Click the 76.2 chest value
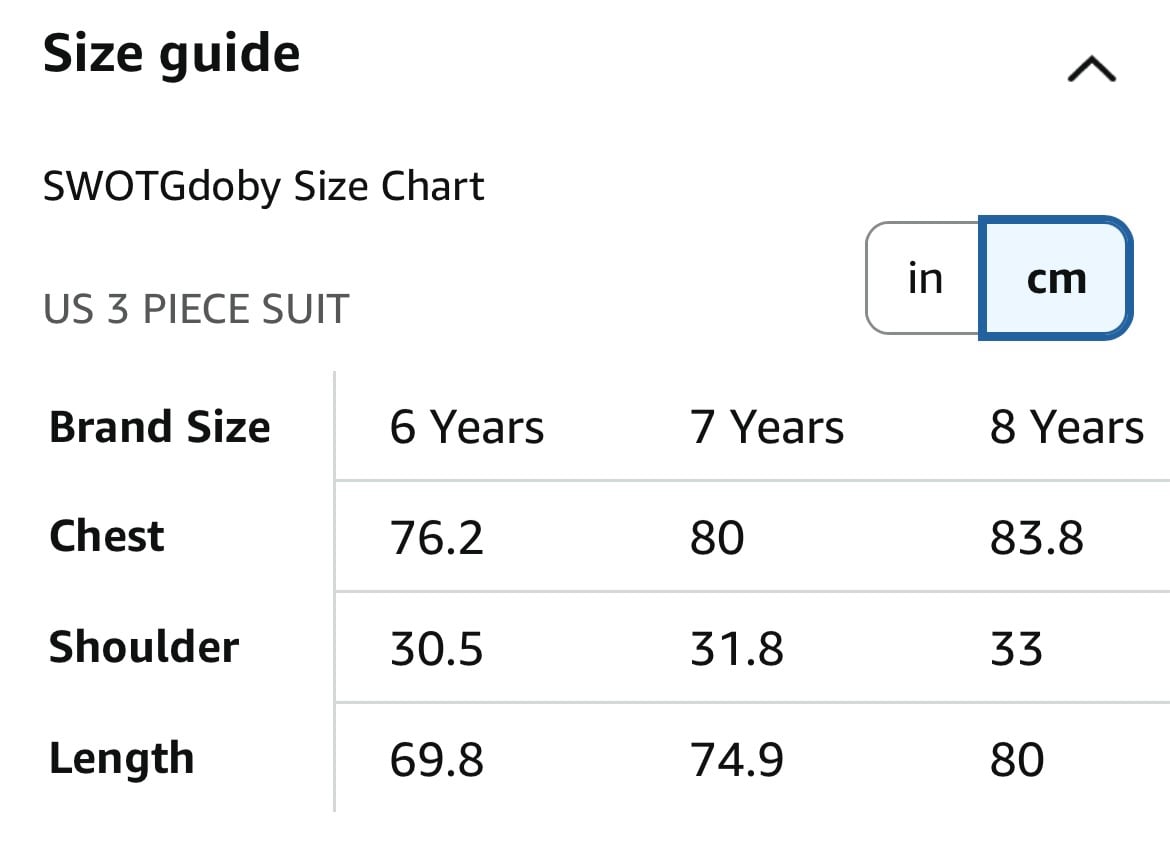The image size is (1170, 849). [437, 538]
